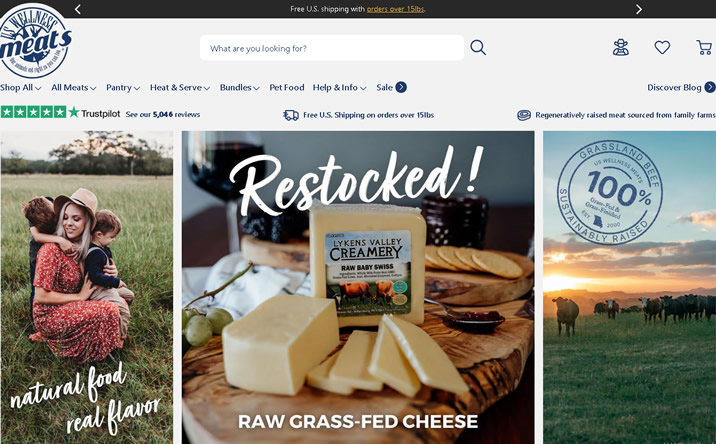
Task: Open the Pet Food menu item
Action: 287,87
